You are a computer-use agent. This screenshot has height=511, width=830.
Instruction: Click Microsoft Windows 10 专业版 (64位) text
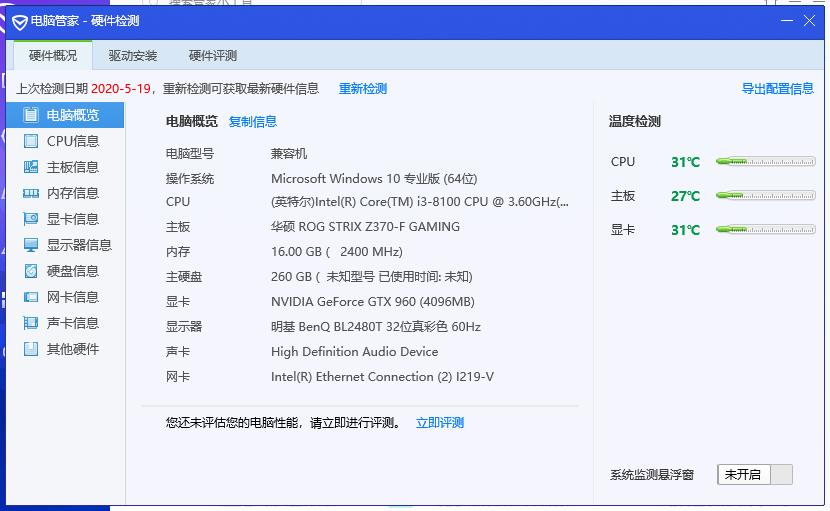pyautogui.click(x=374, y=178)
